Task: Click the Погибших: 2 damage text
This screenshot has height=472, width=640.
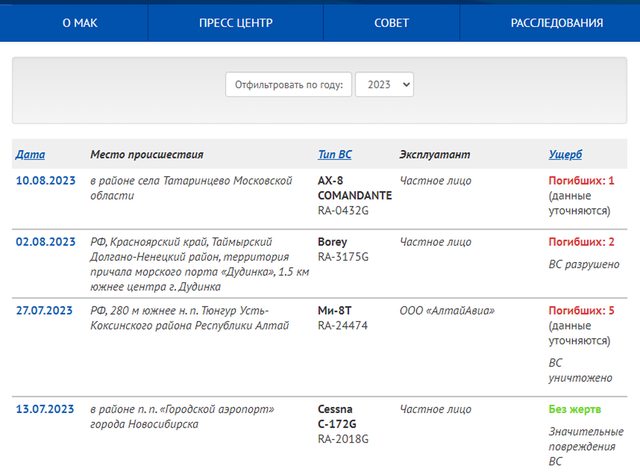Action: point(581,242)
